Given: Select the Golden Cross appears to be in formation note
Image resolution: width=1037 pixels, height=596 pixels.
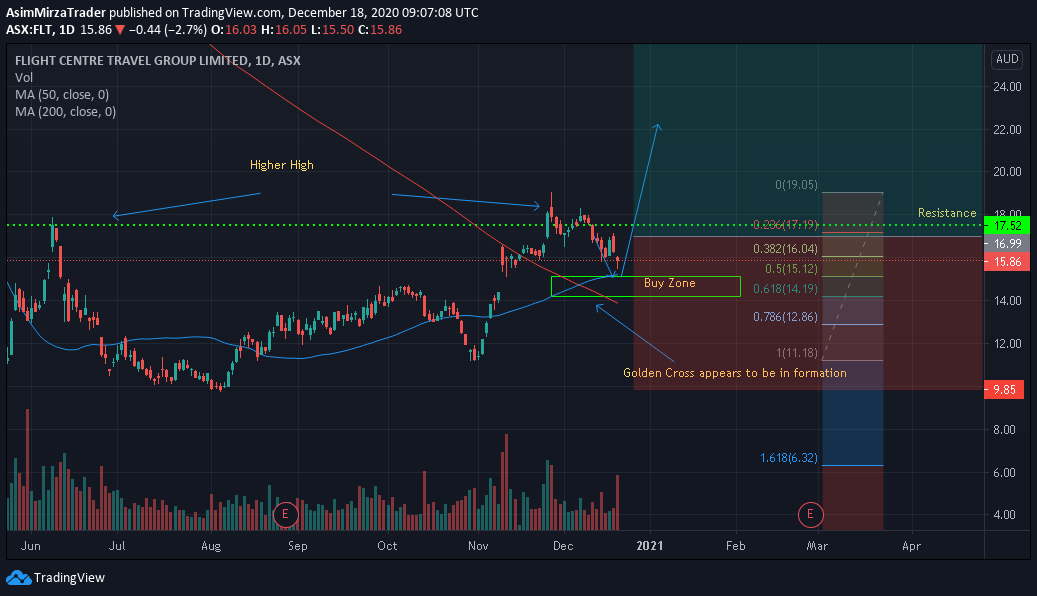Looking at the screenshot, I should [735, 373].
